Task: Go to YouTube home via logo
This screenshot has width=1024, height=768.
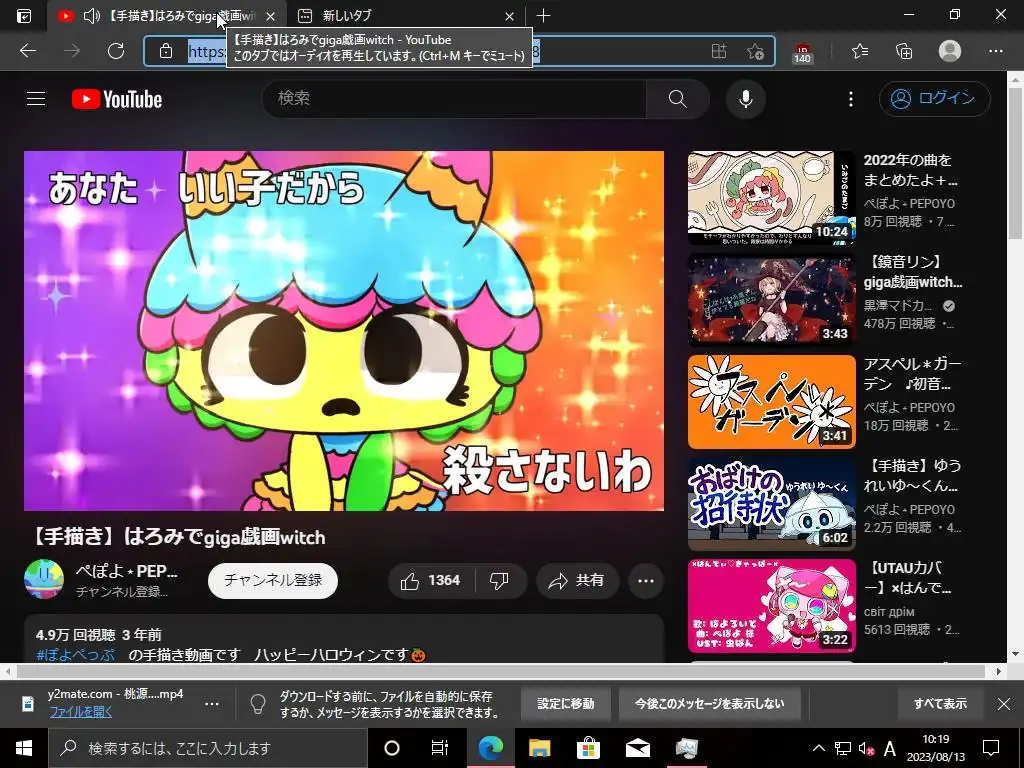Action: [x=117, y=99]
